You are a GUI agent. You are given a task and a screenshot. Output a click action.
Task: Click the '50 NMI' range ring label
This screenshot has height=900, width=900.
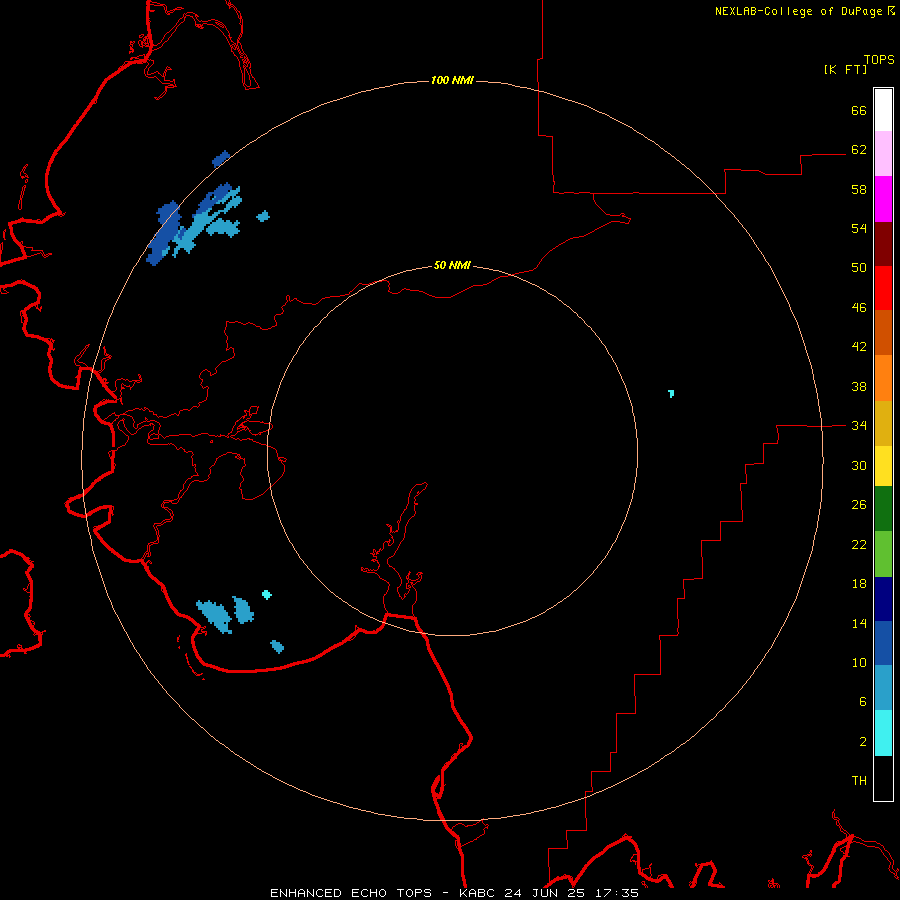(452, 265)
